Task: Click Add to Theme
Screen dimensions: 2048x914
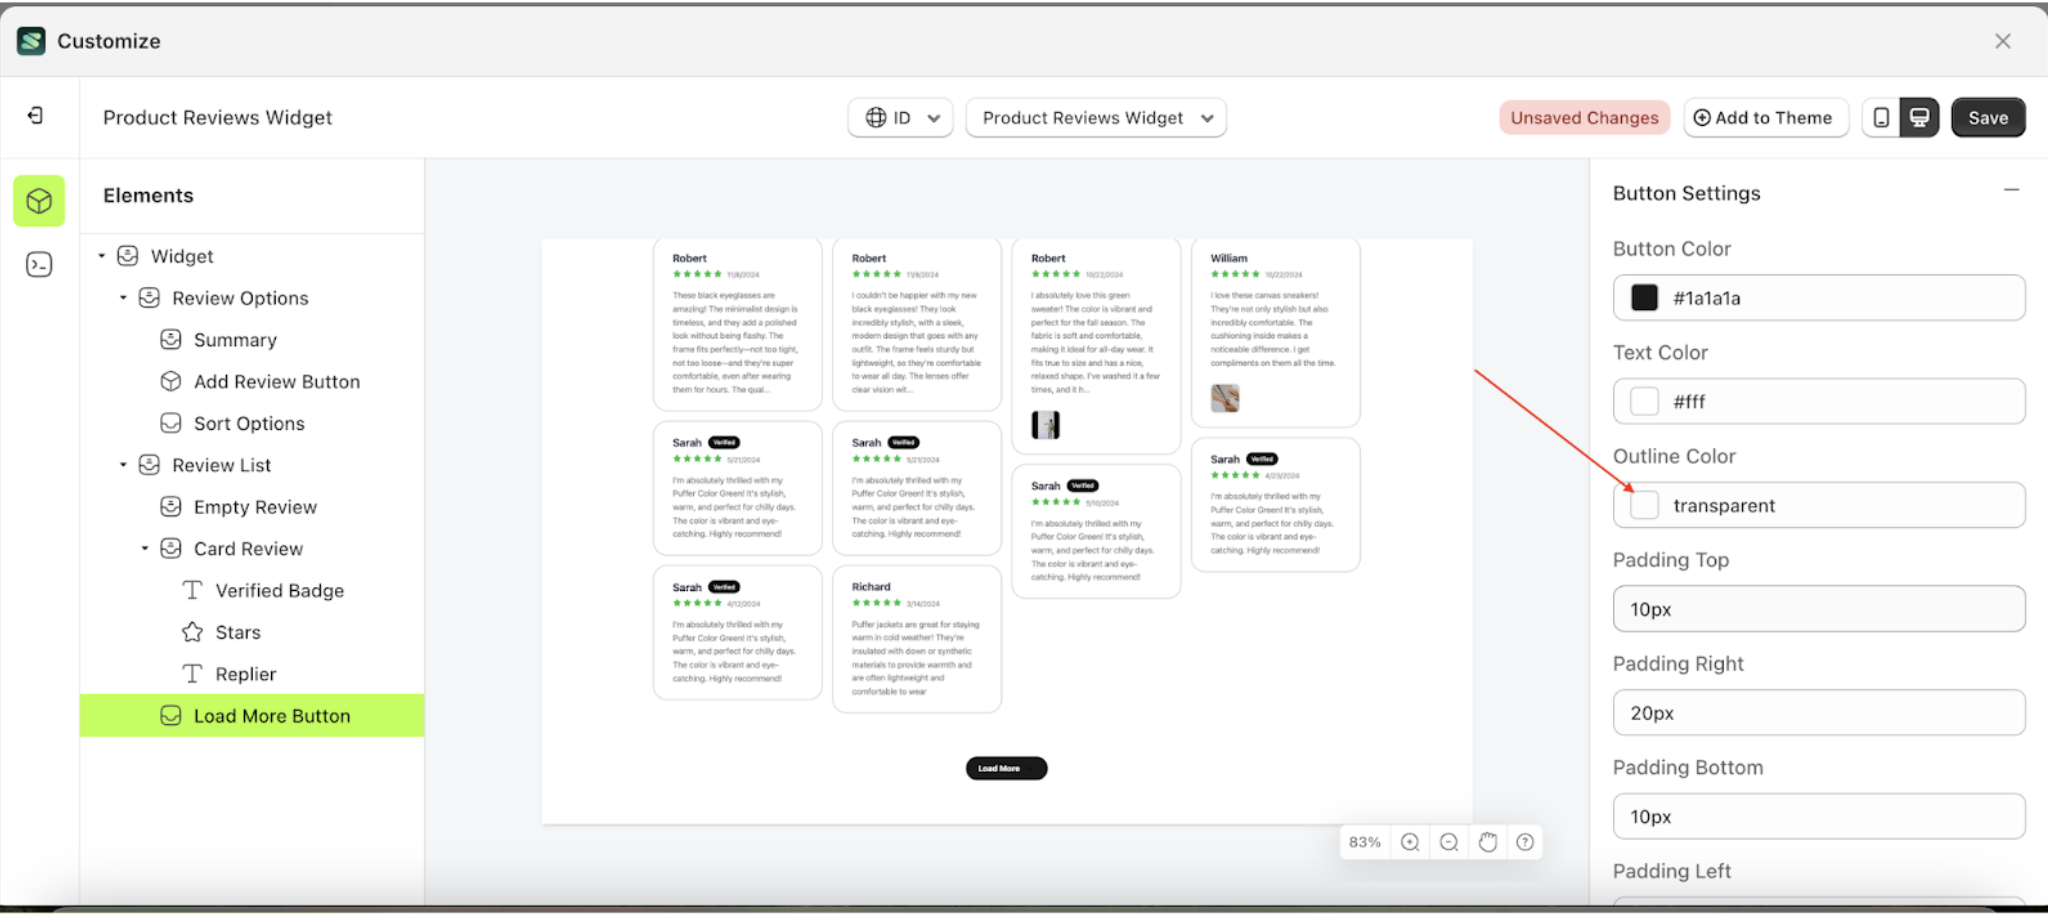Action: pyautogui.click(x=1766, y=117)
